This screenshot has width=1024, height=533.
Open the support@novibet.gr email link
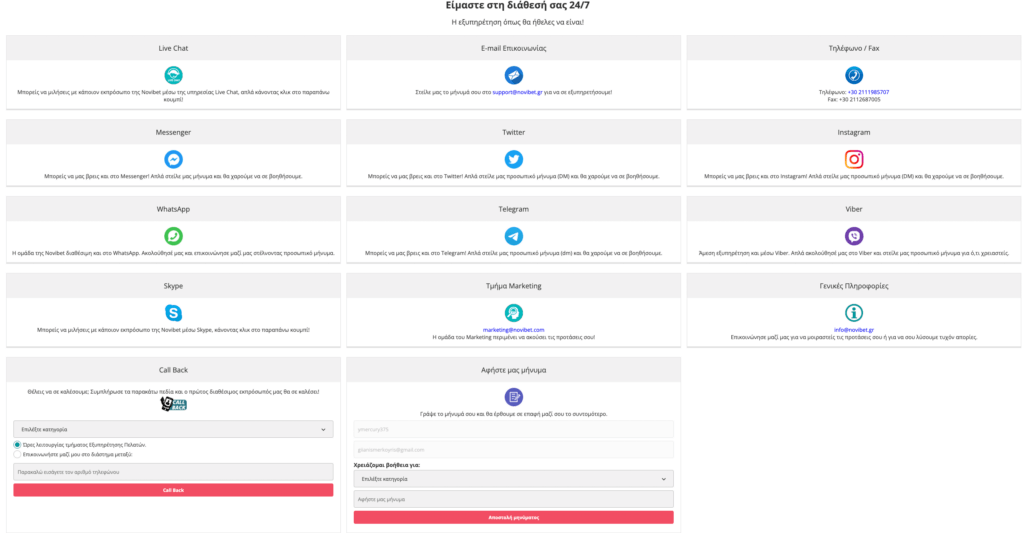pos(517,92)
